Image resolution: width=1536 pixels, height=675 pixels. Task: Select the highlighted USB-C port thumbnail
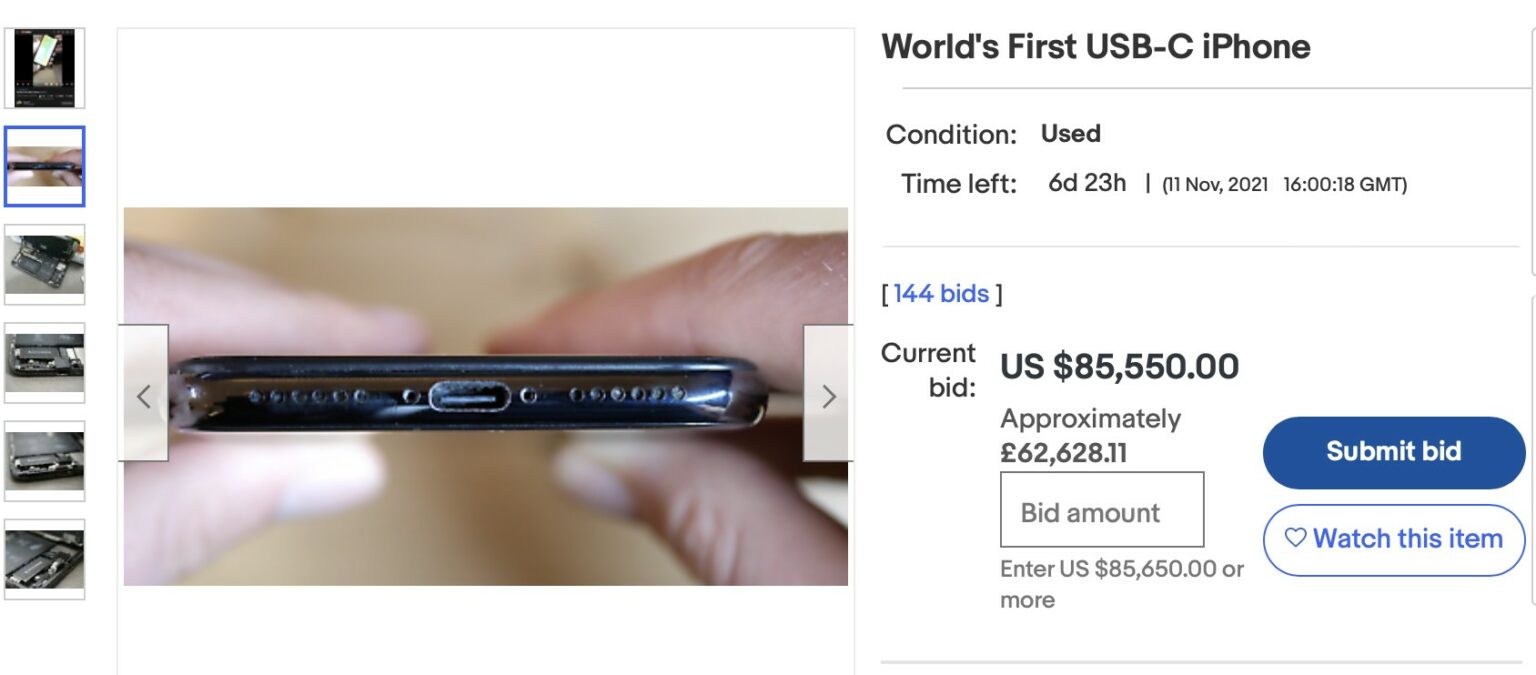point(45,166)
